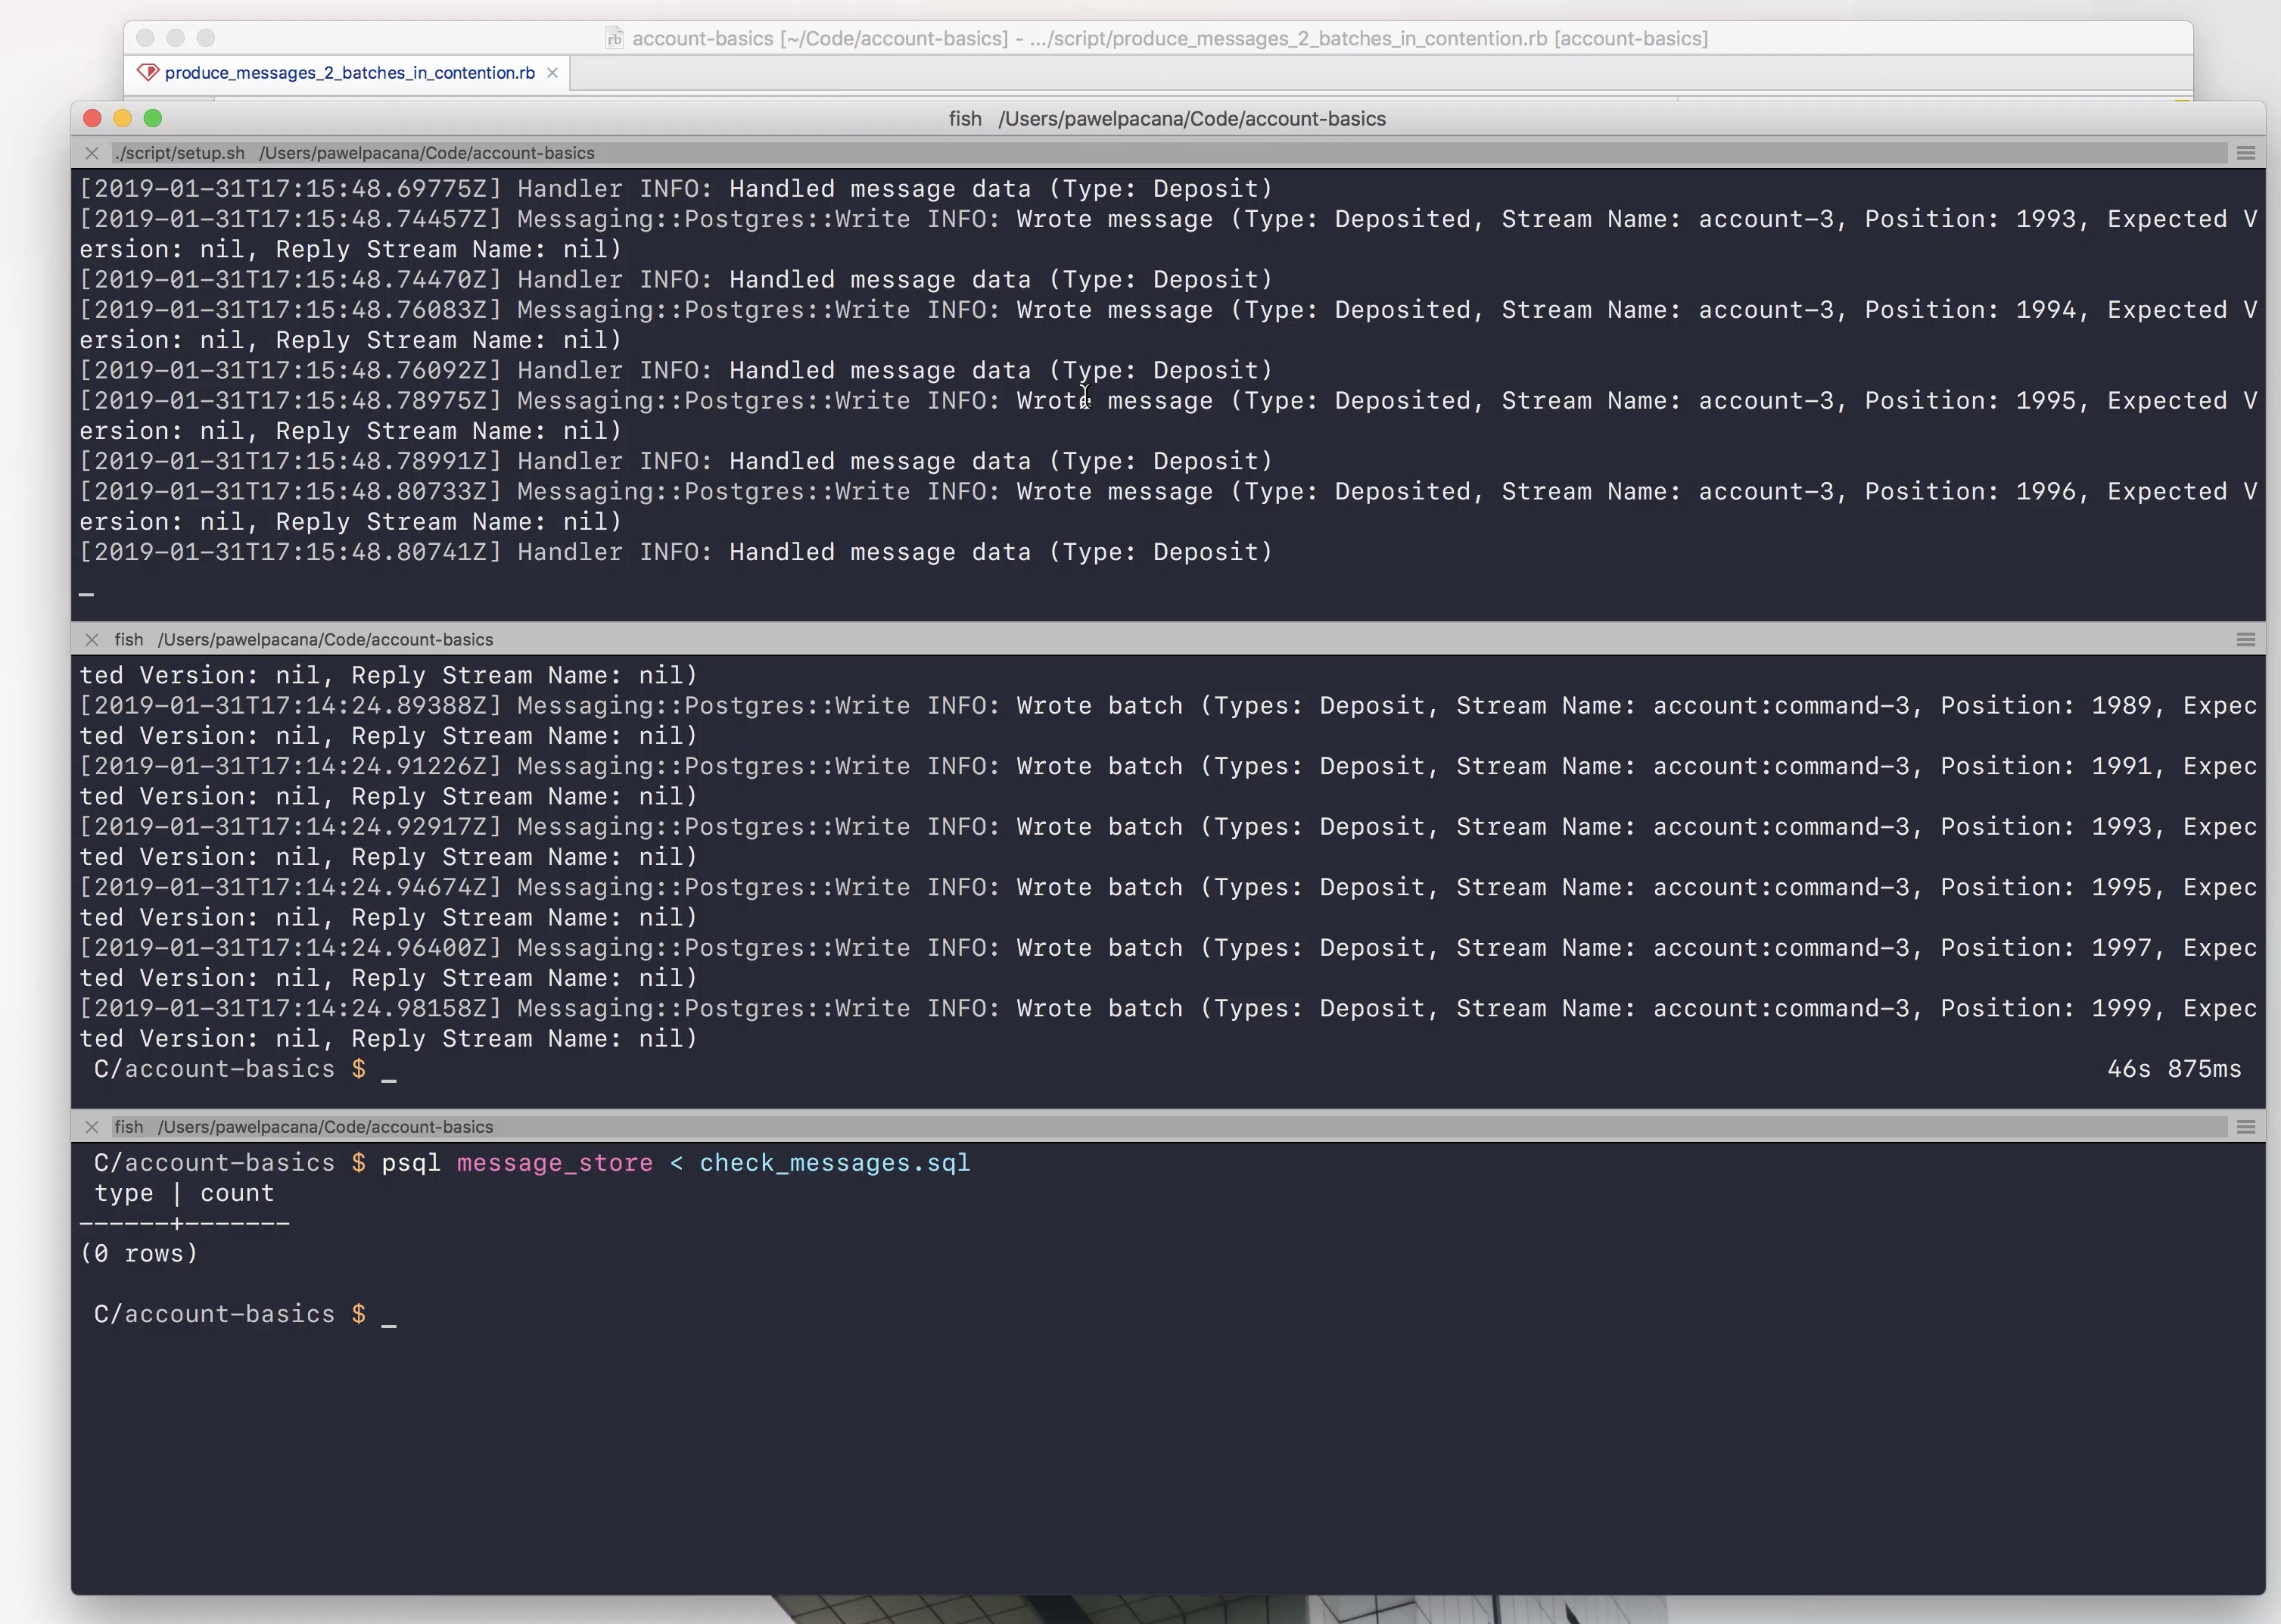
Task: Click the file icon in RubyMine title bar
Action: point(614,38)
